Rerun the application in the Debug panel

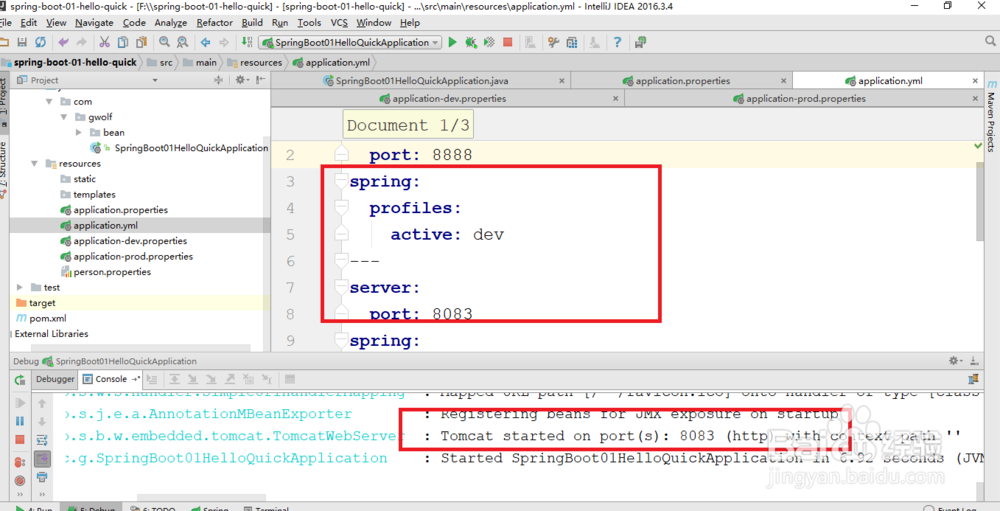click(20, 380)
